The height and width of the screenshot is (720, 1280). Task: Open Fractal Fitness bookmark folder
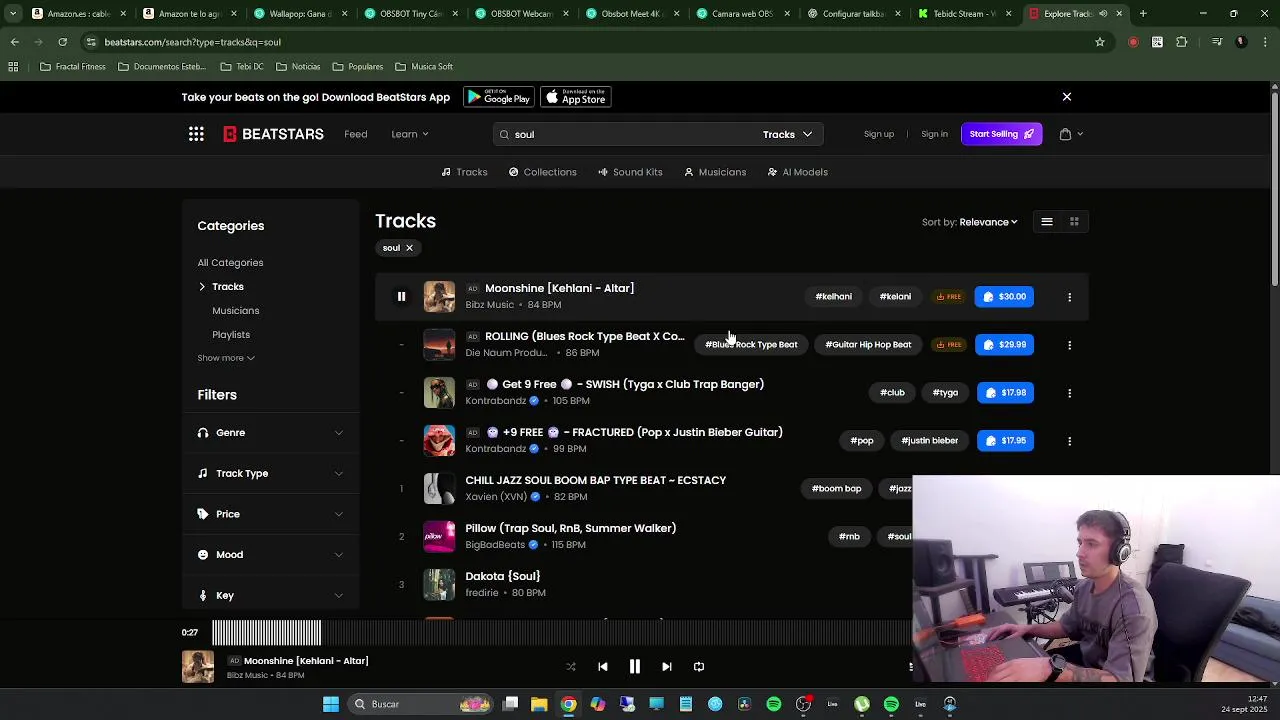point(72,67)
